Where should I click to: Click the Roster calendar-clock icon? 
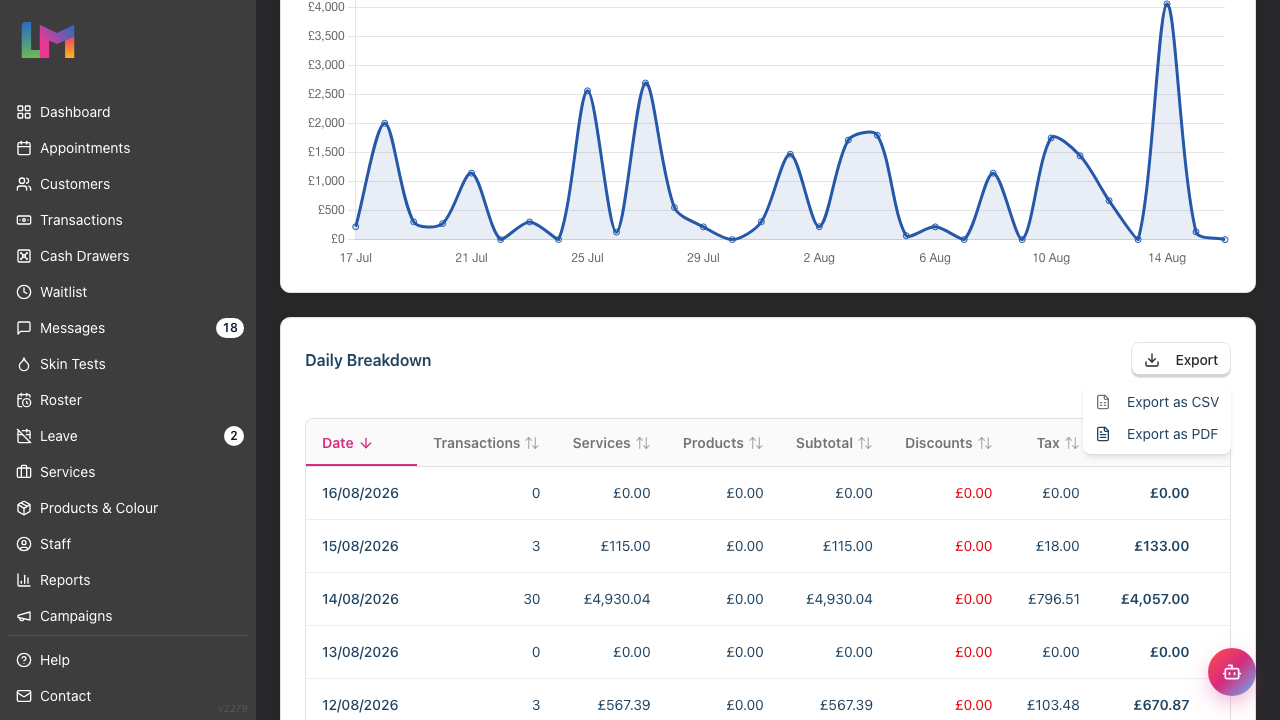[24, 400]
